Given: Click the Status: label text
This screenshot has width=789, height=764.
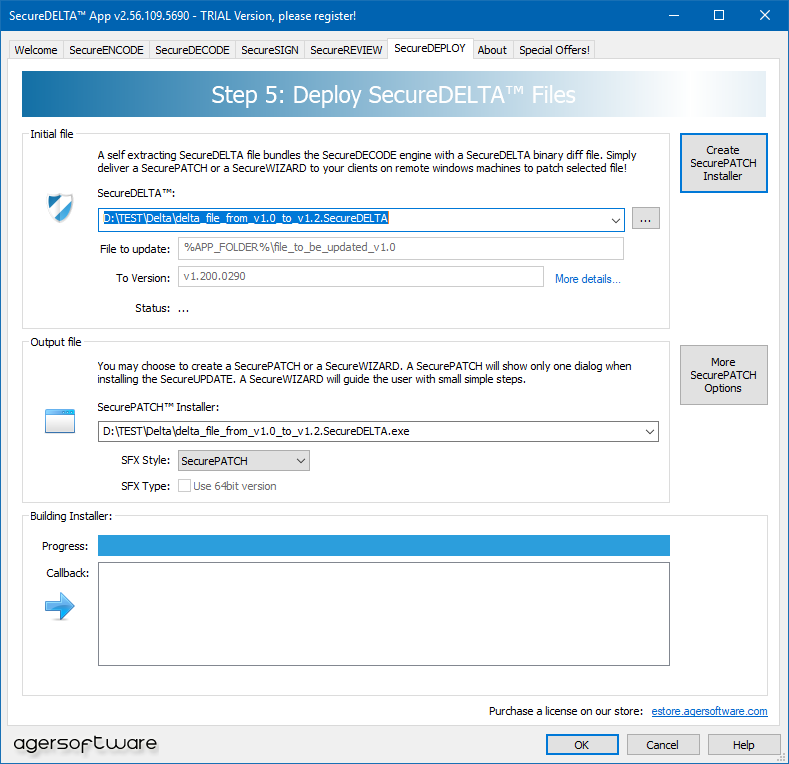Looking at the screenshot, I should click(x=152, y=308).
